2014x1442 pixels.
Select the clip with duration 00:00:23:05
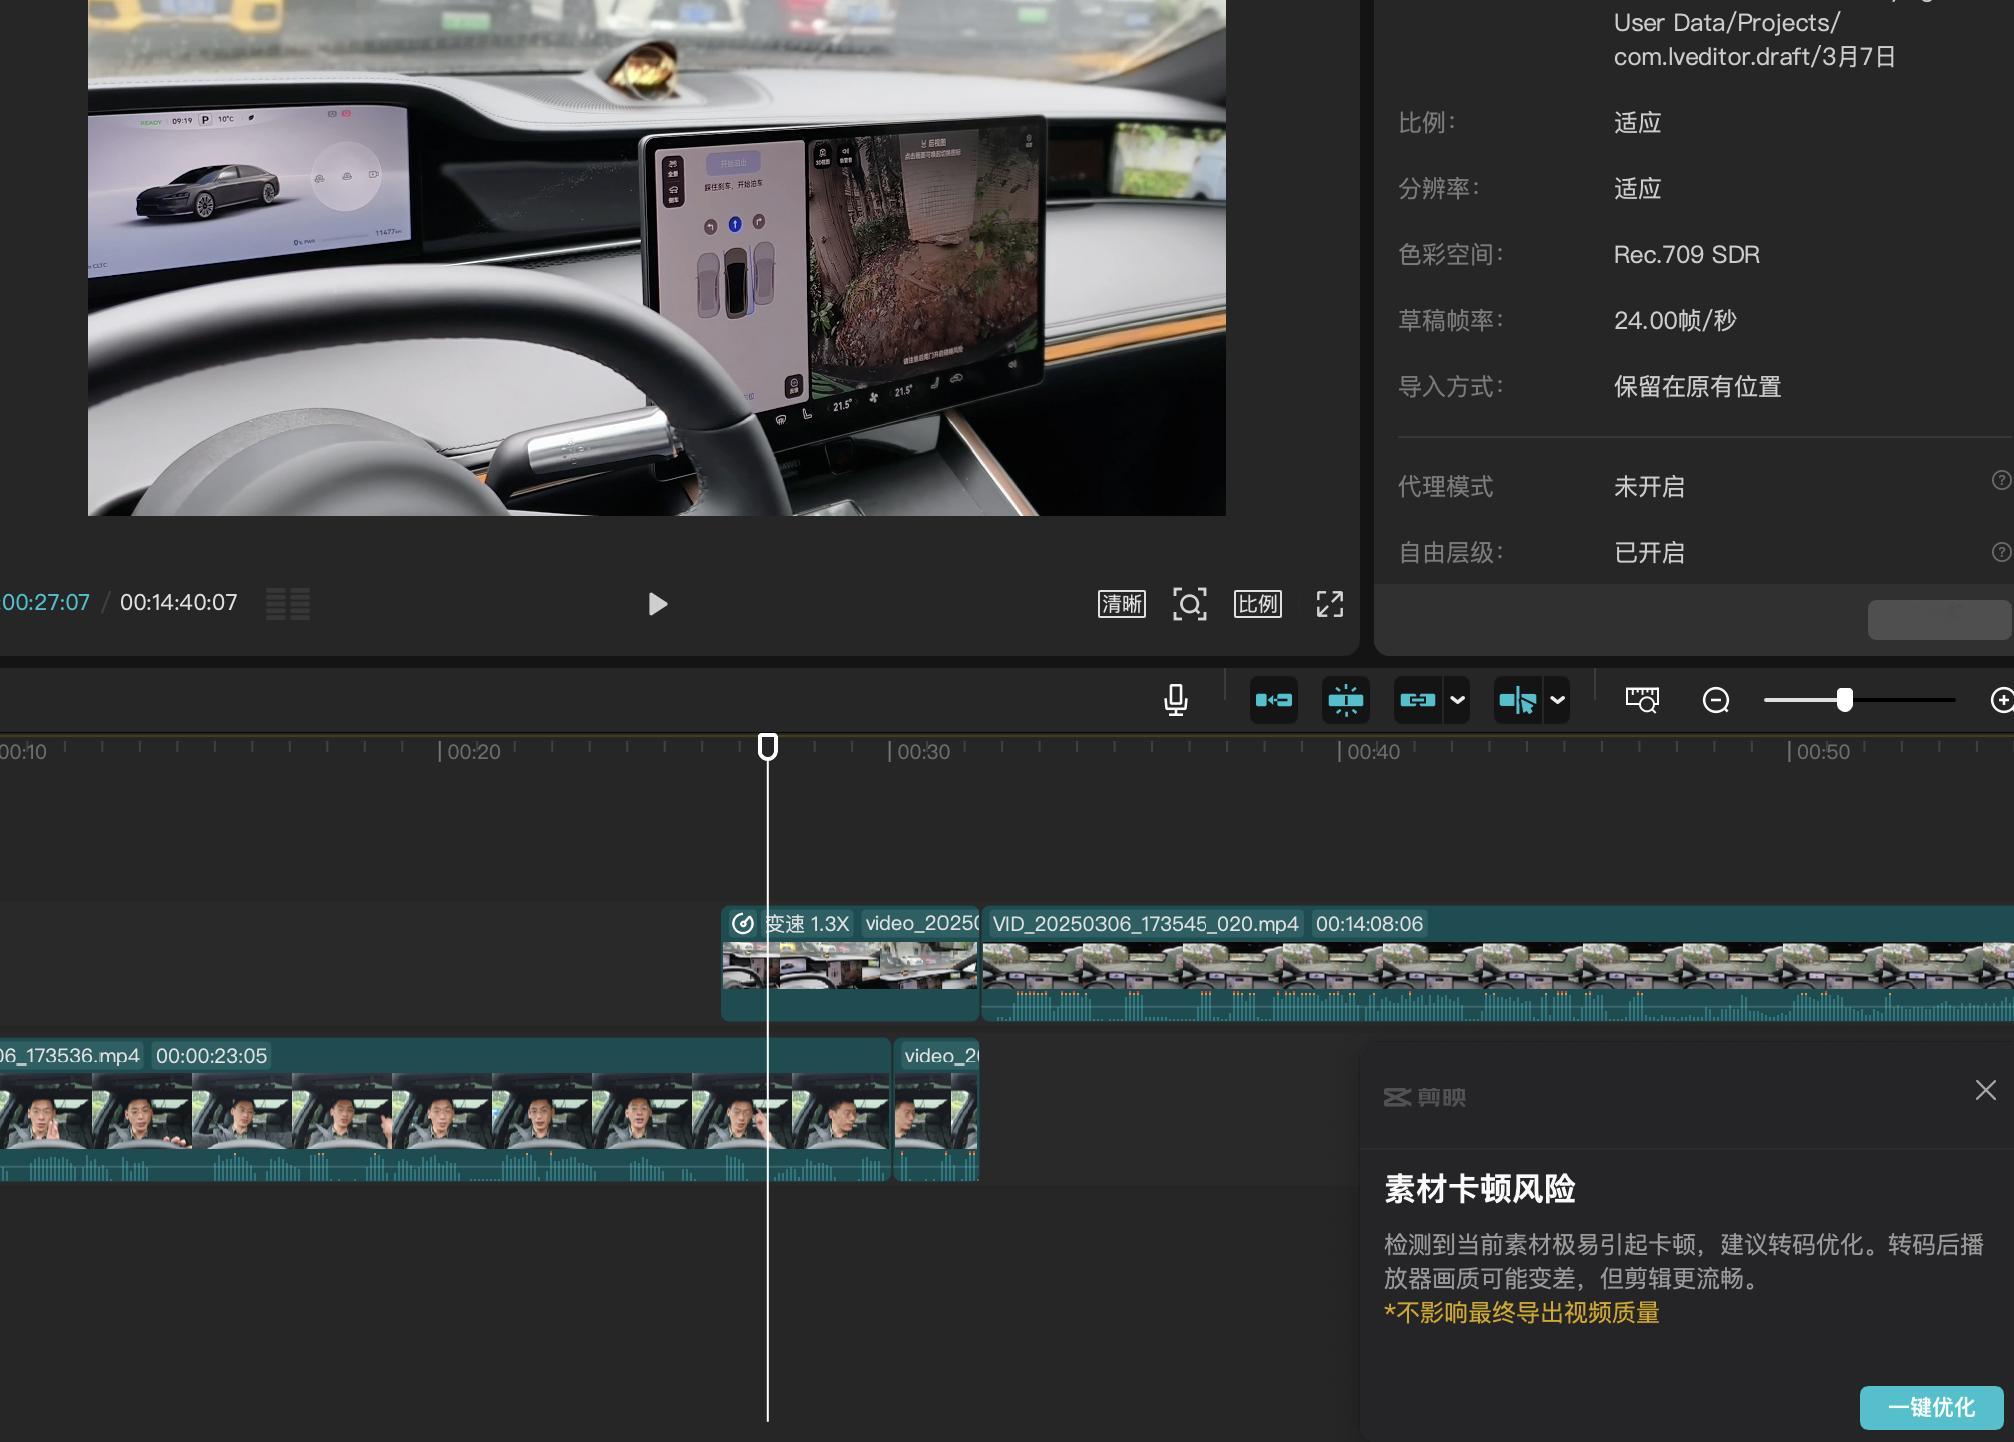coord(445,1110)
